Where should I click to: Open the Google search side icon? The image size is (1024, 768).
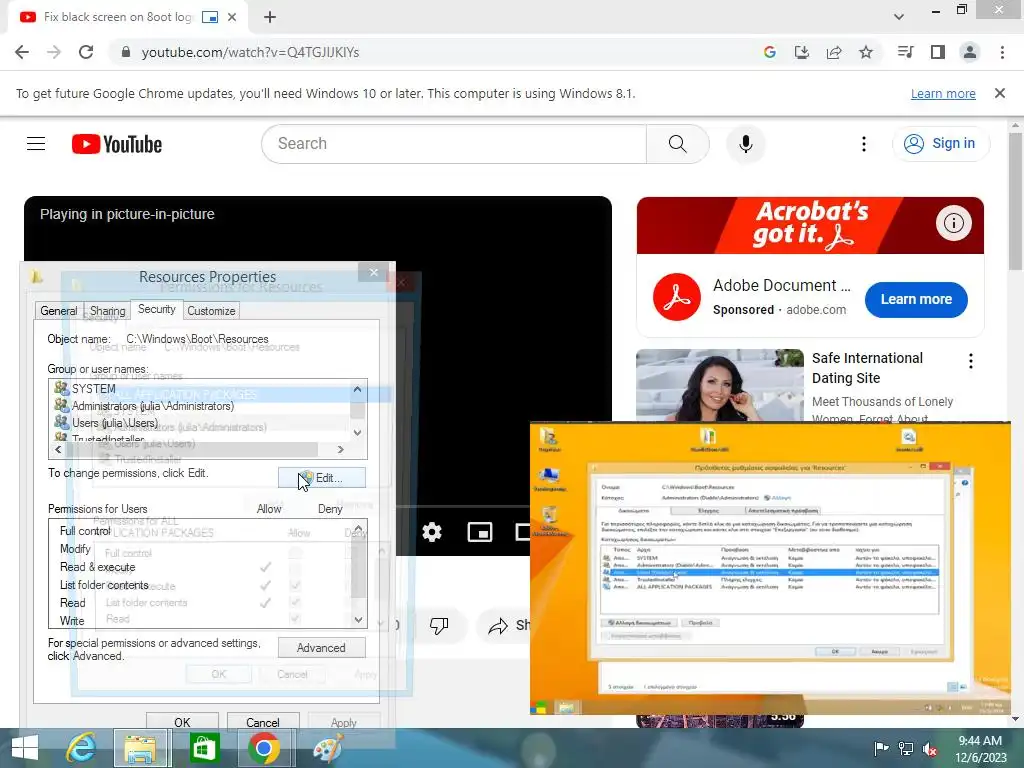[769, 52]
